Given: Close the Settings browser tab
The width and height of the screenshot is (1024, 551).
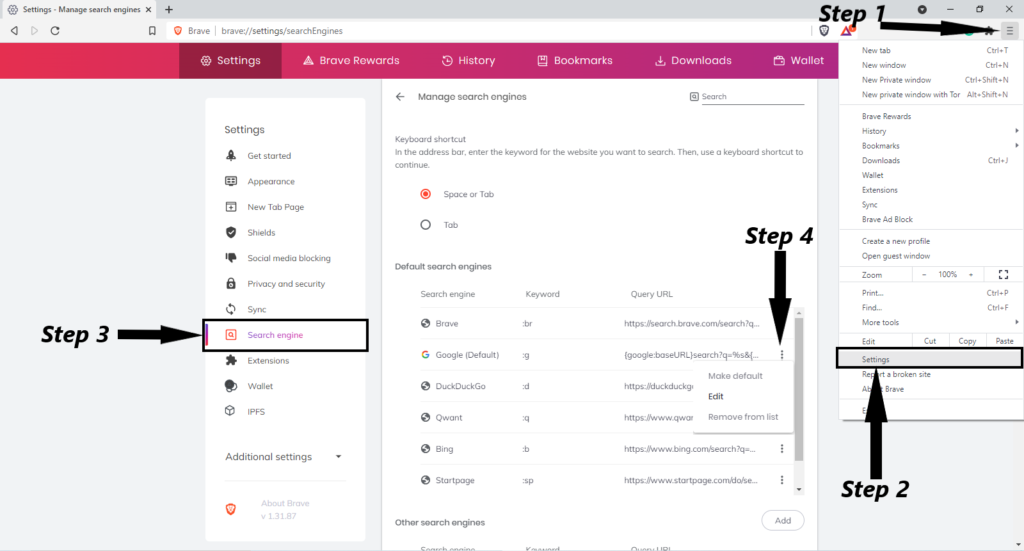Looking at the screenshot, I should tap(148, 10).
